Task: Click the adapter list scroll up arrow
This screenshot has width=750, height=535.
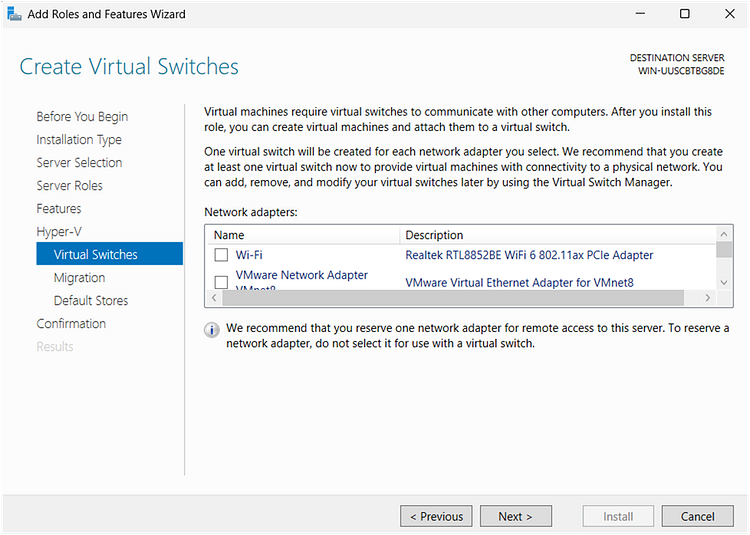Action: pos(724,234)
